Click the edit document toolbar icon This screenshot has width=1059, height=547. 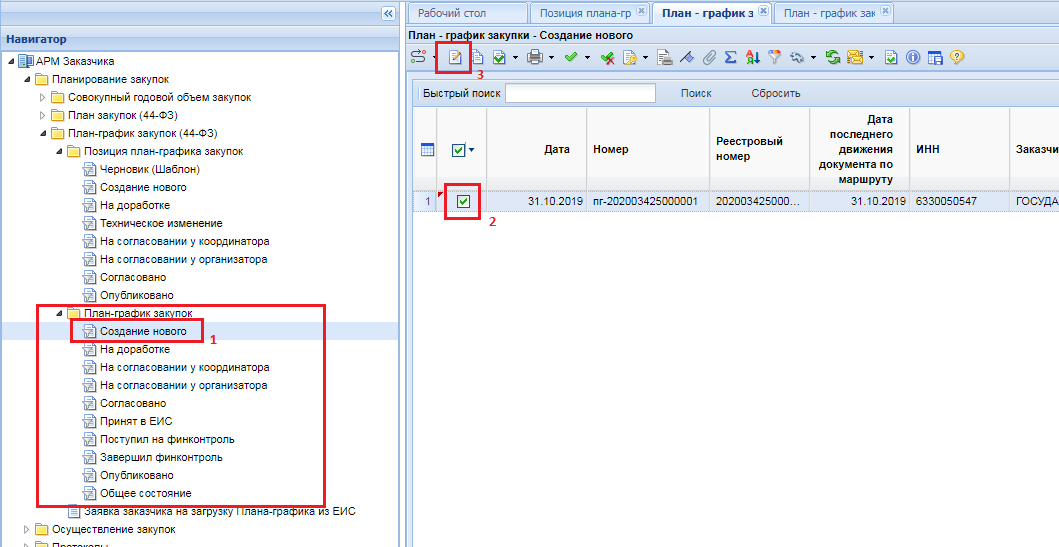point(455,58)
